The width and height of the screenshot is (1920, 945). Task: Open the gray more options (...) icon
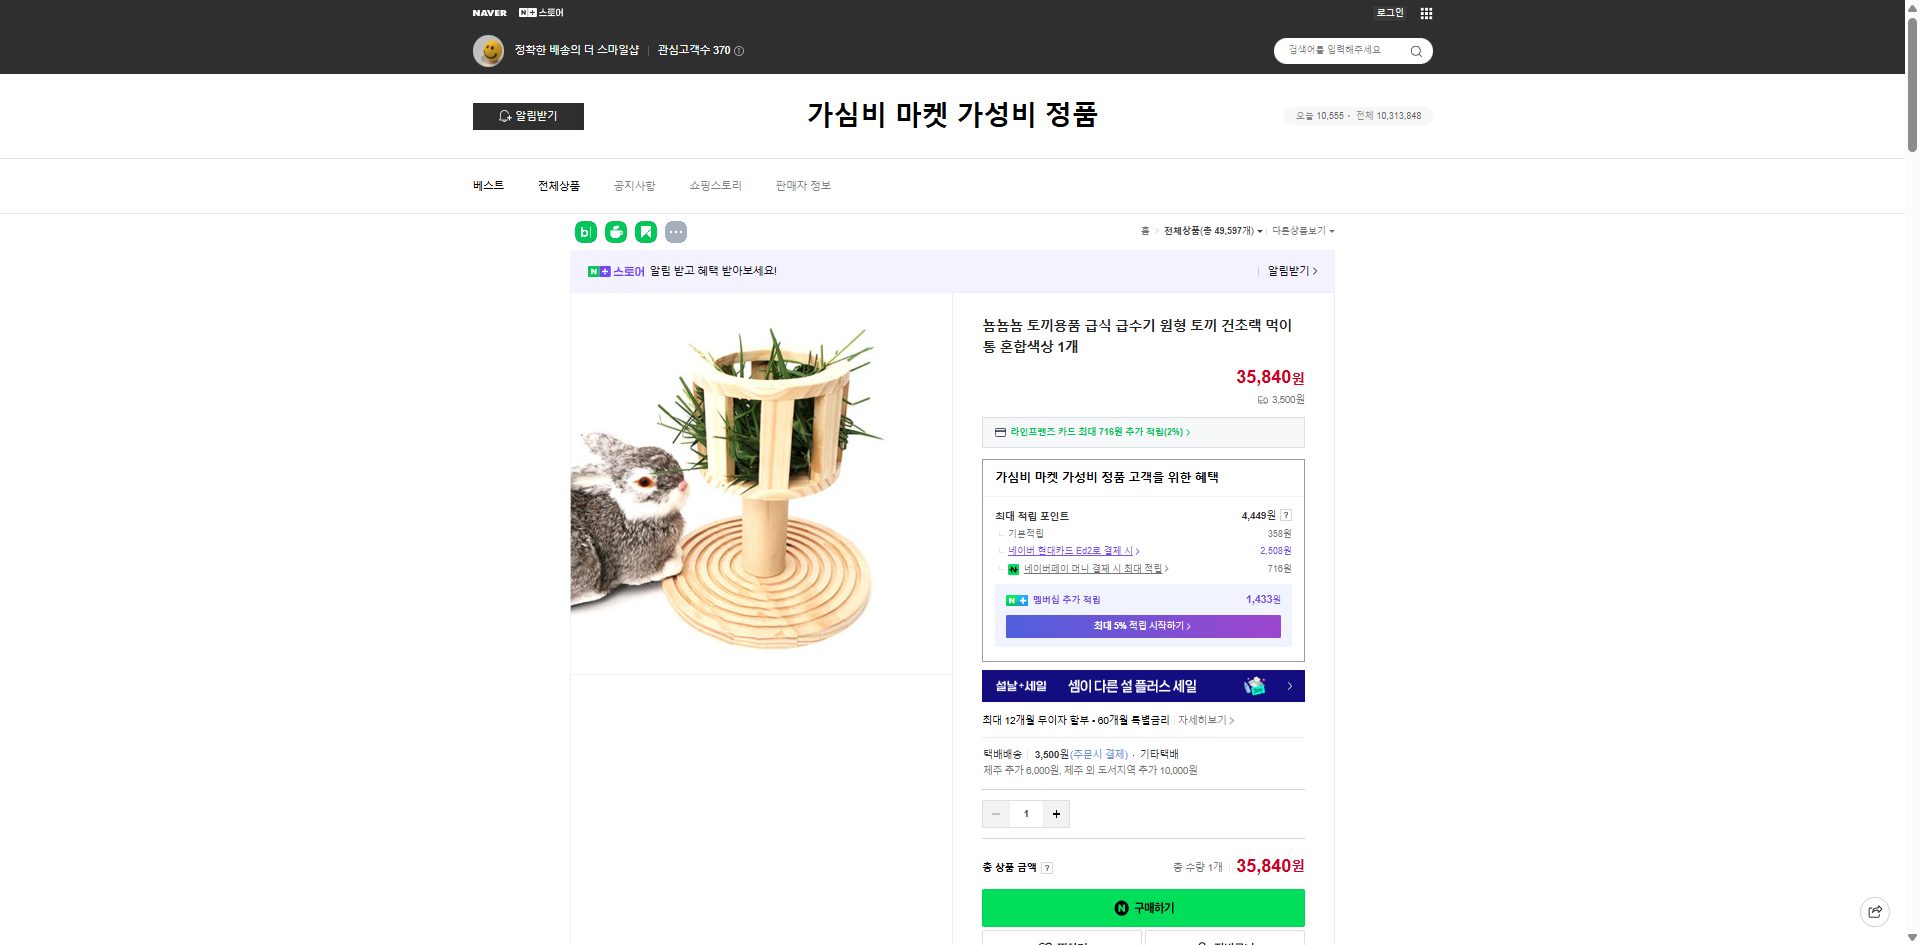tap(677, 231)
